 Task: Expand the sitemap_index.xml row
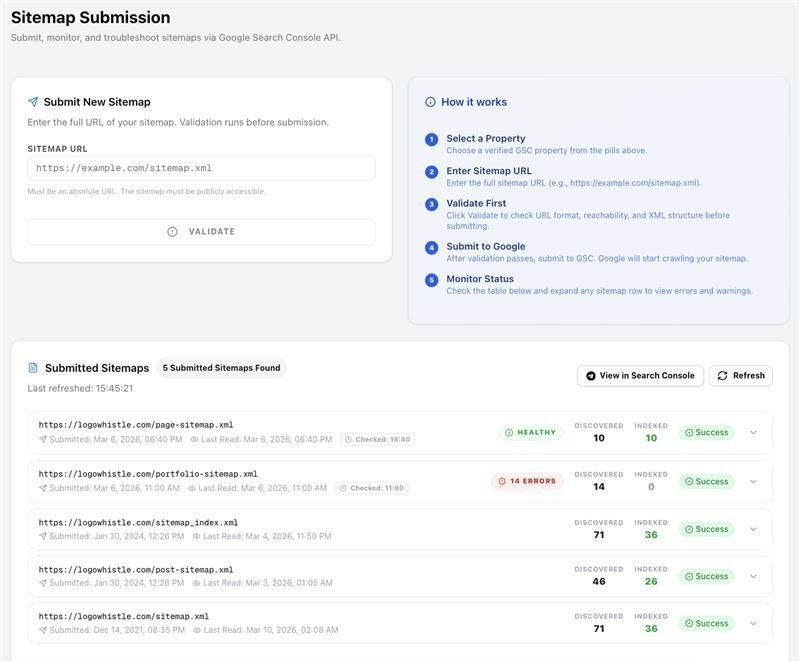(x=752, y=527)
